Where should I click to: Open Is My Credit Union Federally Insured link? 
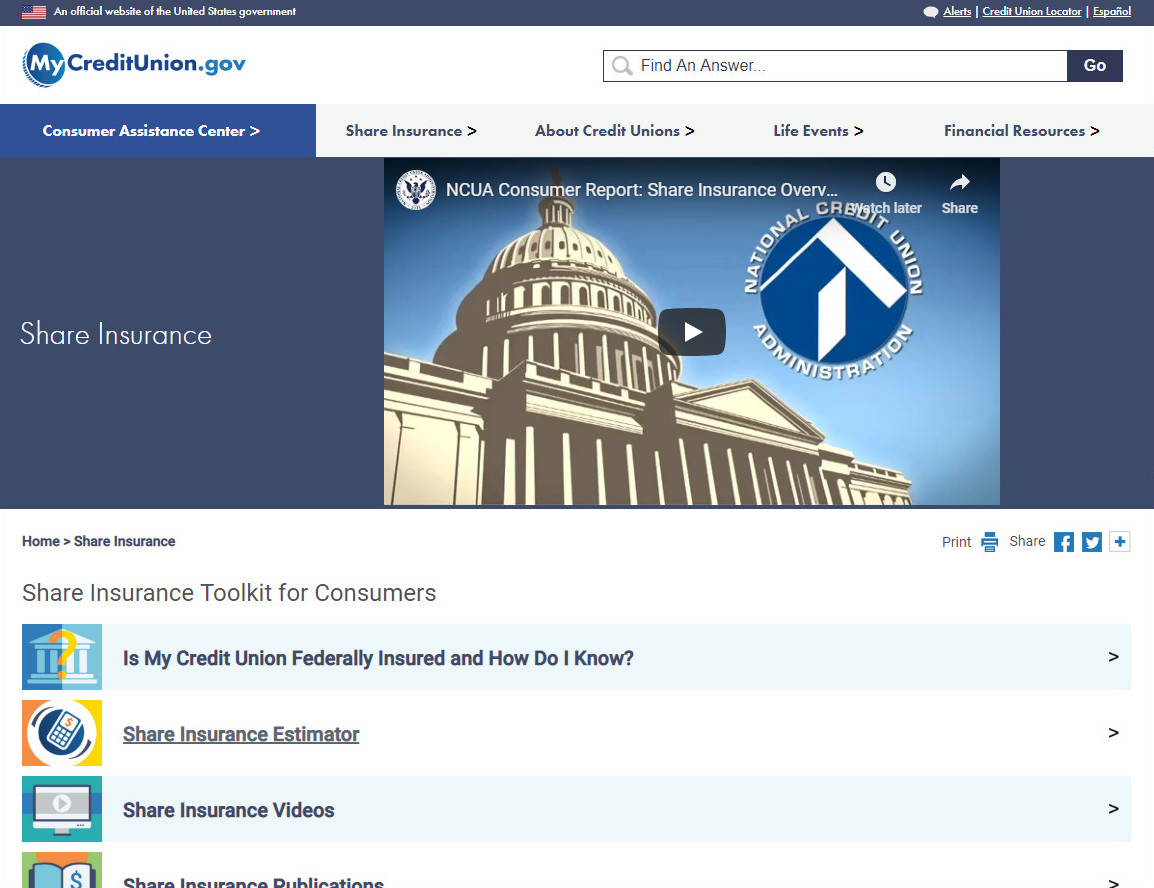(x=378, y=658)
